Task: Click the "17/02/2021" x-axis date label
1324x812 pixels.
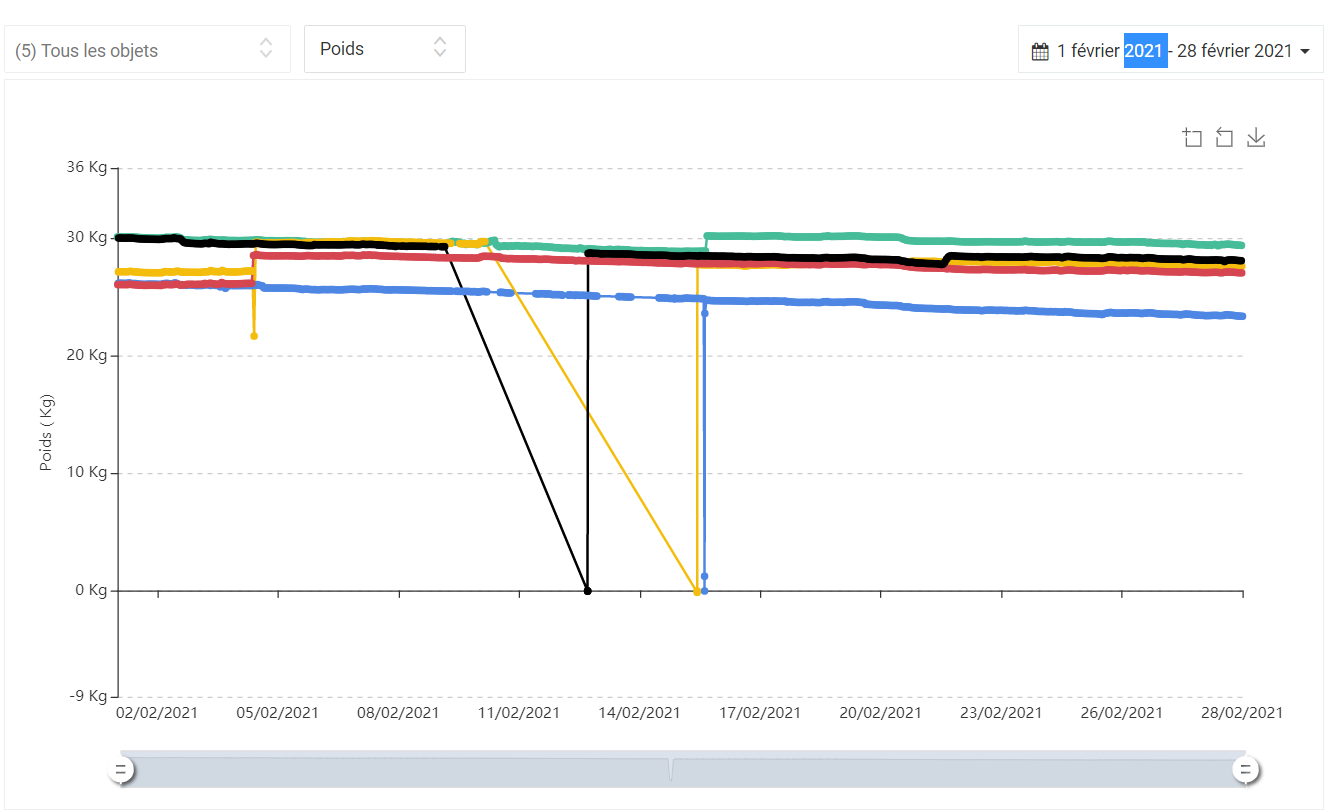Action: click(760, 713)
